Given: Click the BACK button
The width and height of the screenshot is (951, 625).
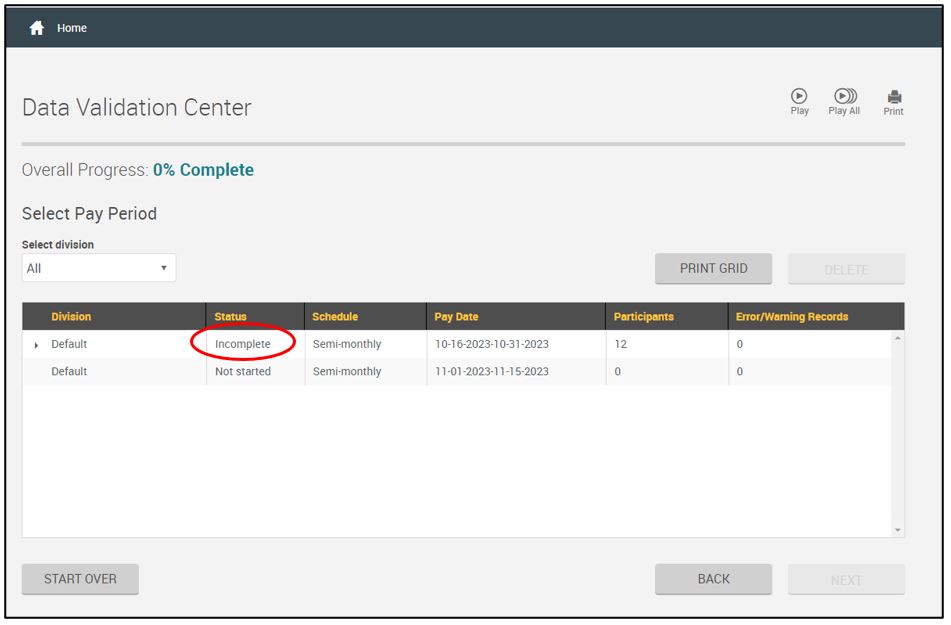Looking at the screenshot, I should pyautogui.click(x=713, y=579).
